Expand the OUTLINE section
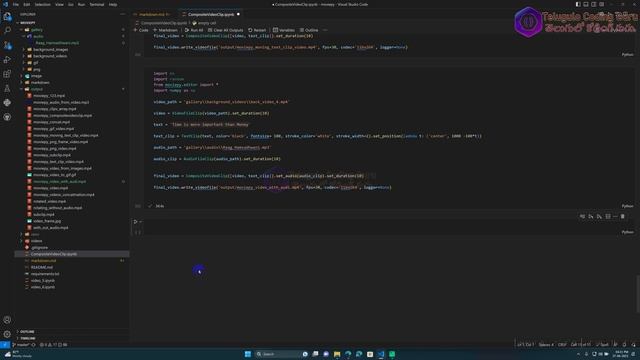This screenshot has height=360, width=640. tap(27, 331)
